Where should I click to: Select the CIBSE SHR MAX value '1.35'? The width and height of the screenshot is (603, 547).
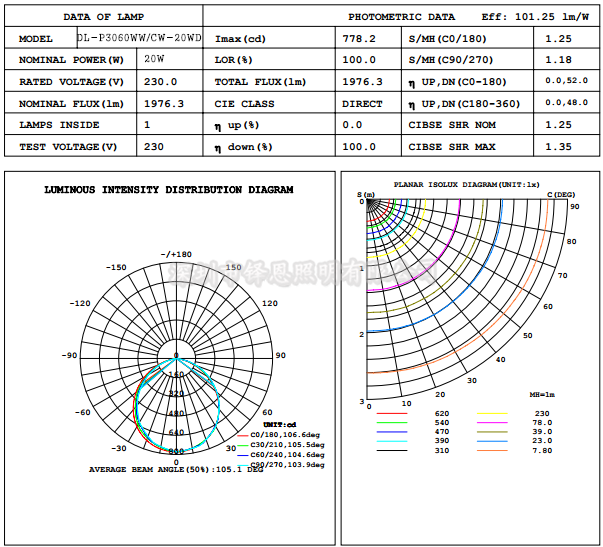point(558,147)
